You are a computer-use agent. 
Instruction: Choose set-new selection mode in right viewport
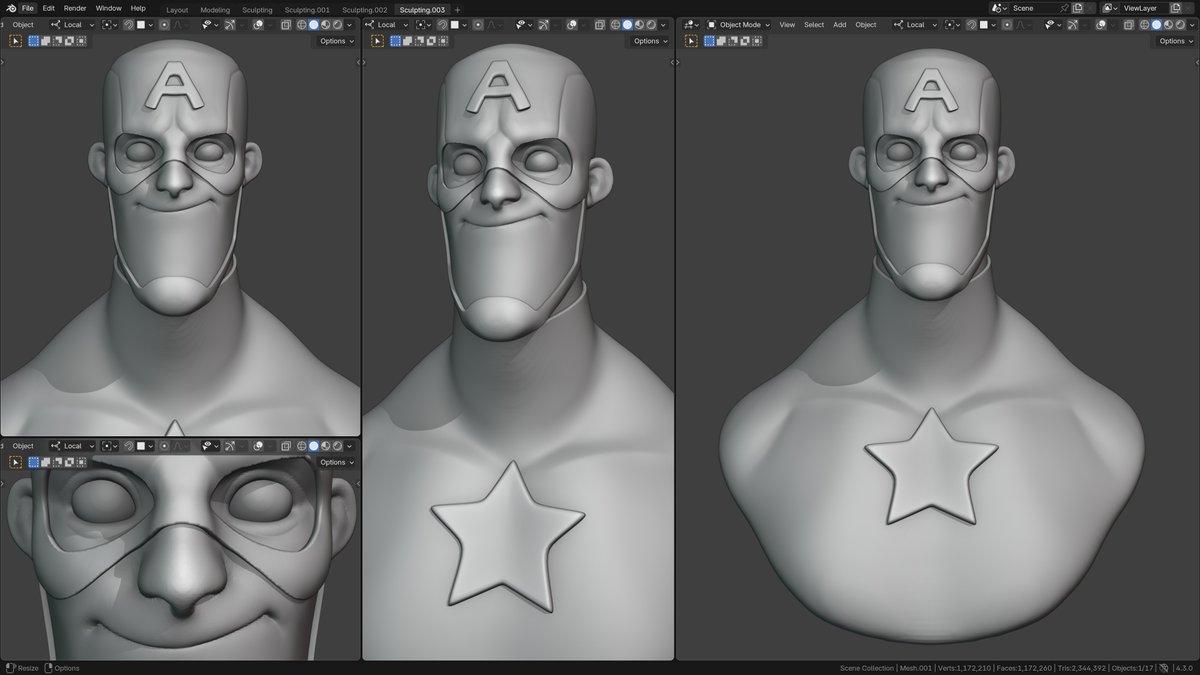(709, 41)
